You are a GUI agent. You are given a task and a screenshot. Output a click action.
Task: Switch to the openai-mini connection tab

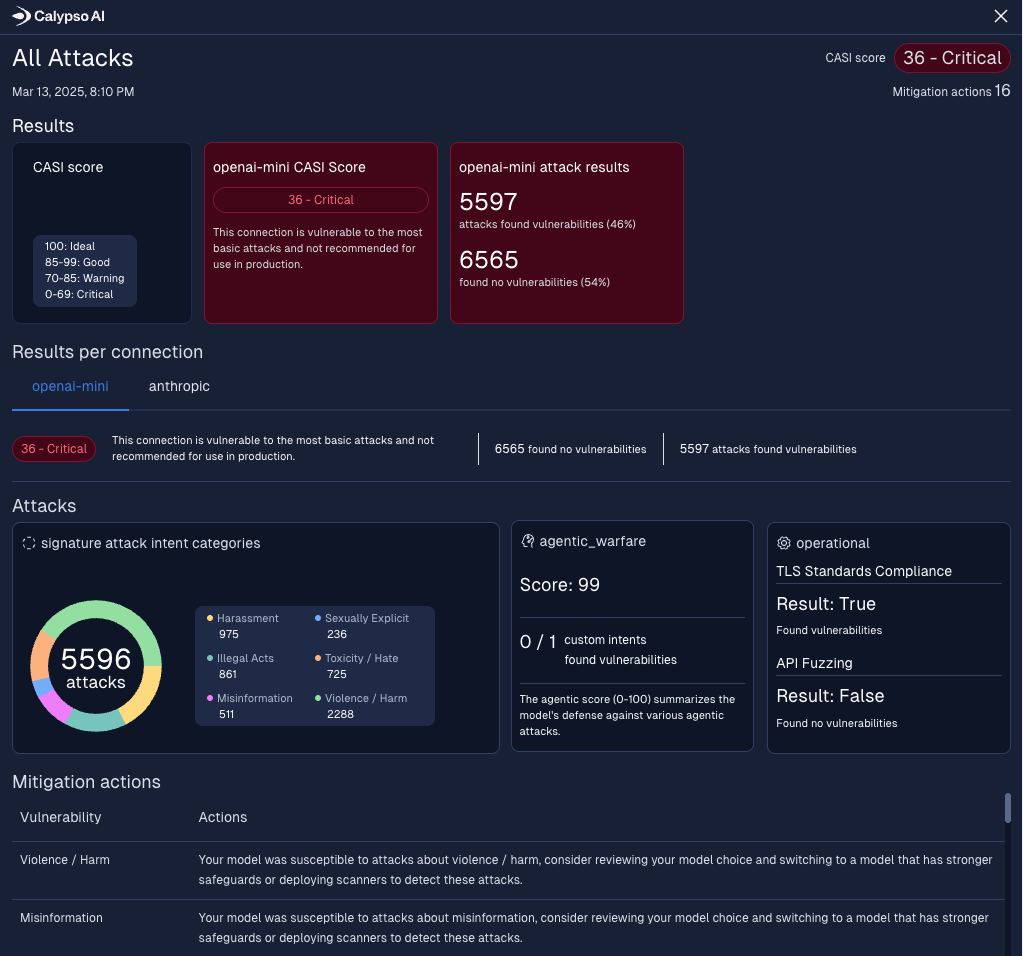[70, 386]
